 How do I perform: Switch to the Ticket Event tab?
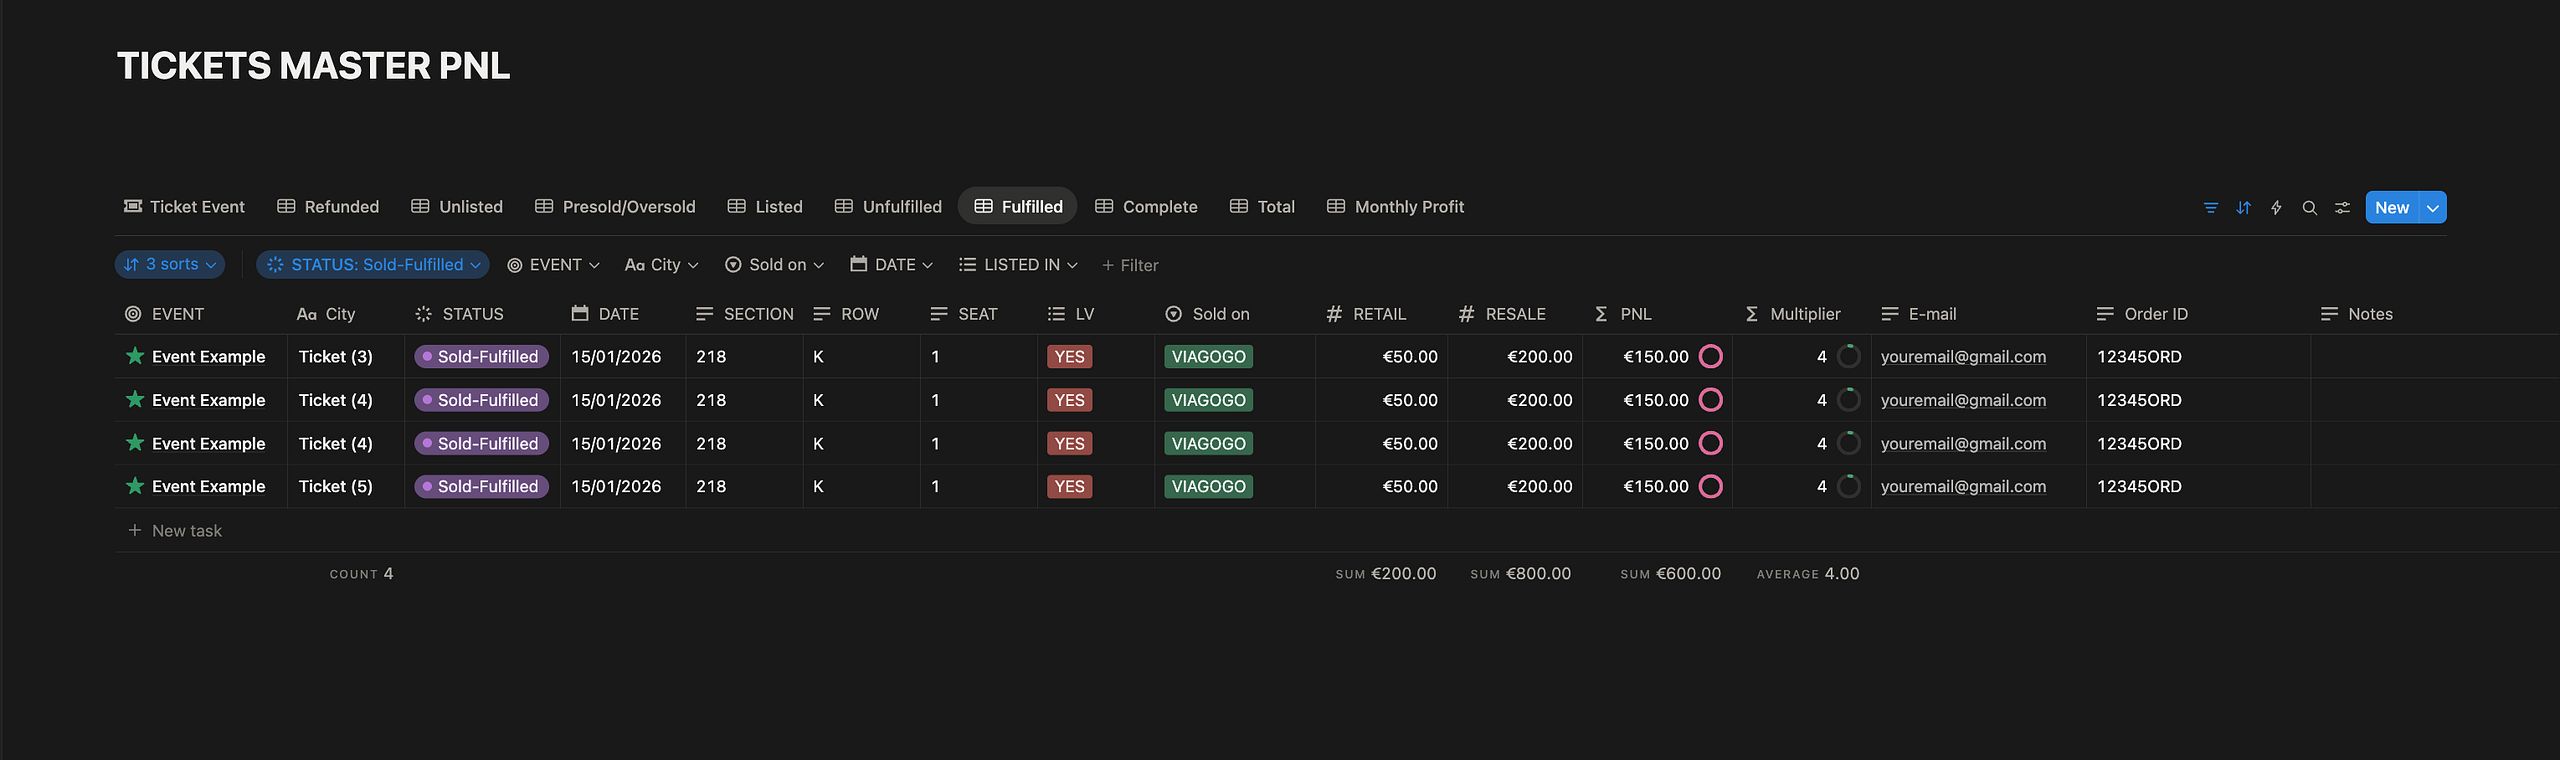pyautogui.click(x=184, y=207)
